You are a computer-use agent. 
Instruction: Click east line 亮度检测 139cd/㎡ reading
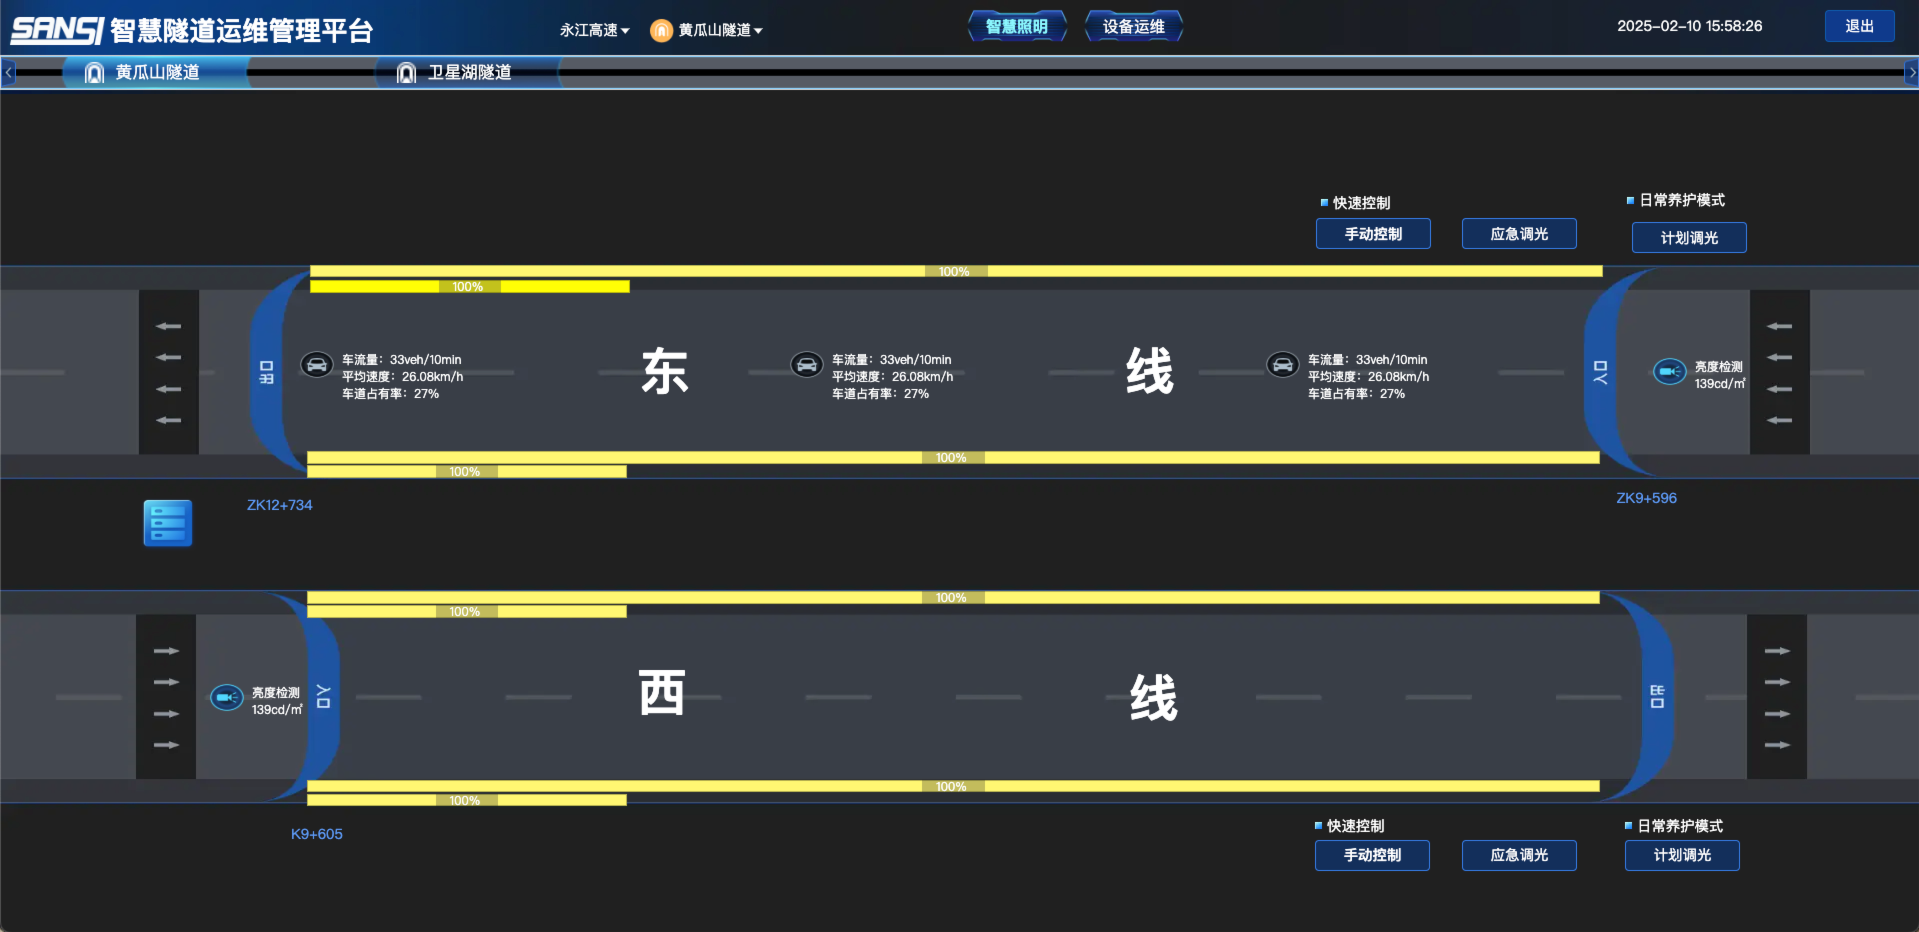point(1720,375)
